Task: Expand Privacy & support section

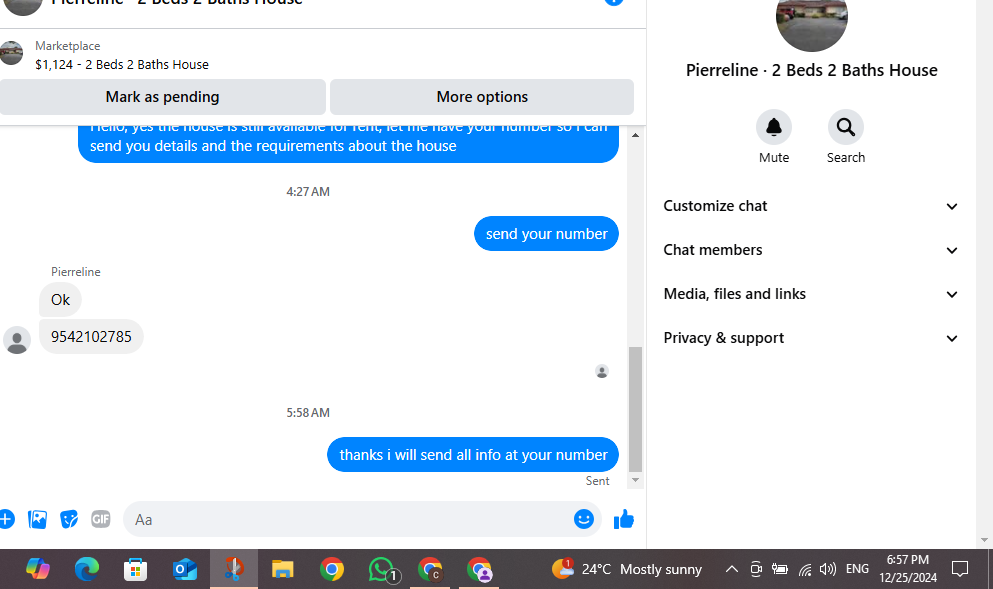Action: (810, 338)
